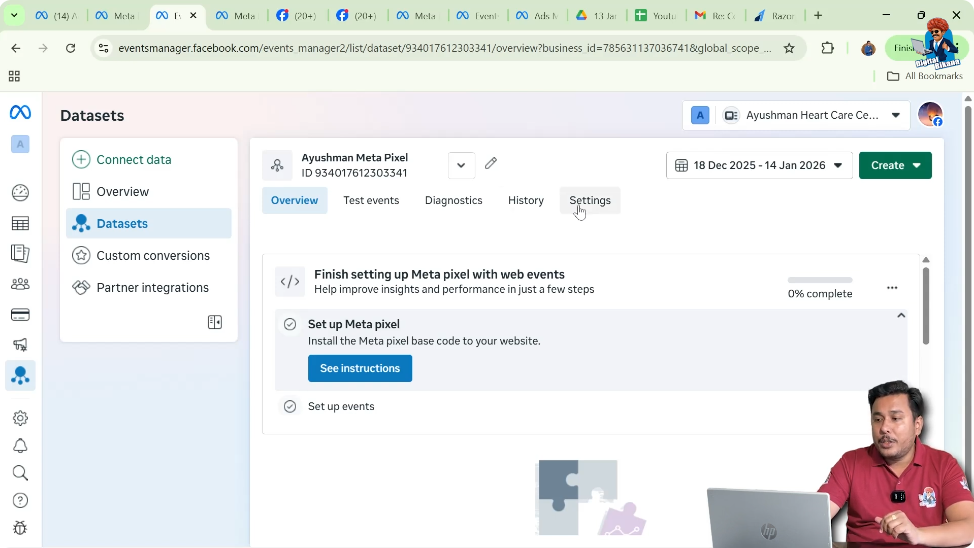The image size is (974, 548).
Task: Toggle the Set up events checkmark
Action: point(290,406)
